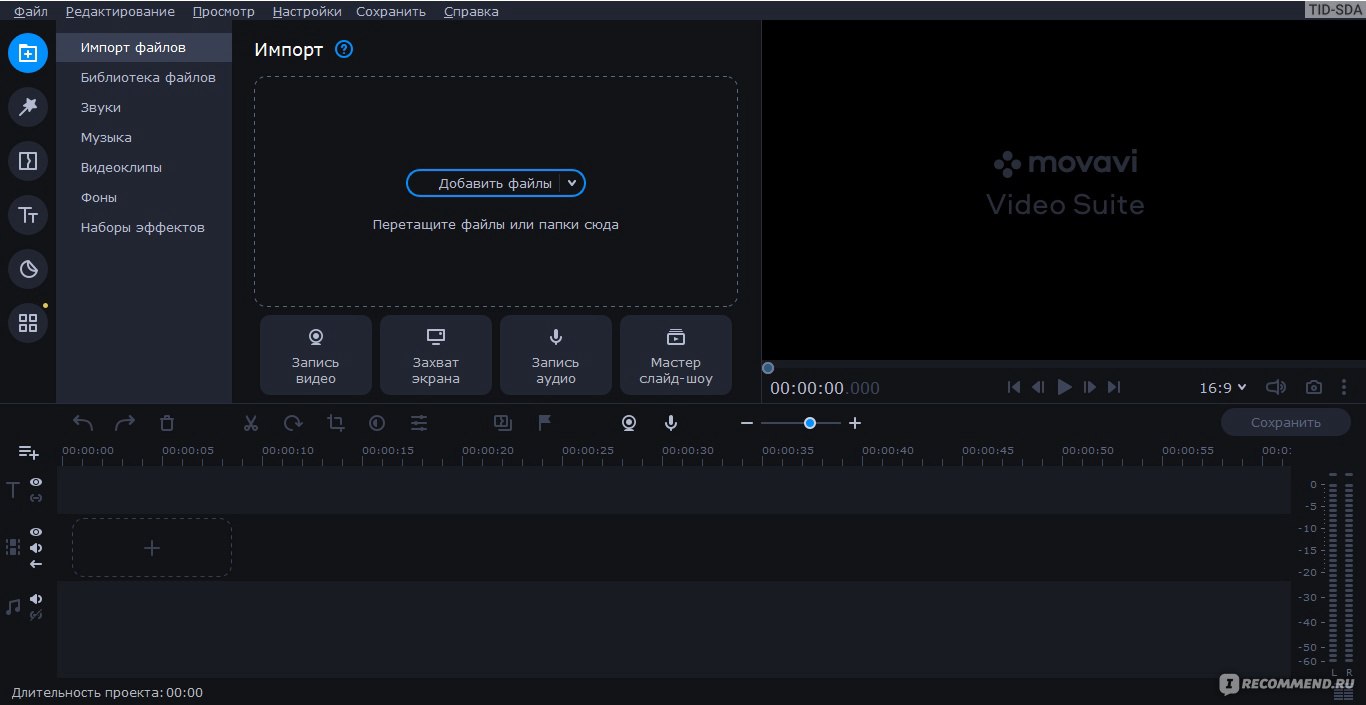The height and width of the screenshot is (705, 1366).
Task: Click the Запись видео button
Action: tap(316, 355)
